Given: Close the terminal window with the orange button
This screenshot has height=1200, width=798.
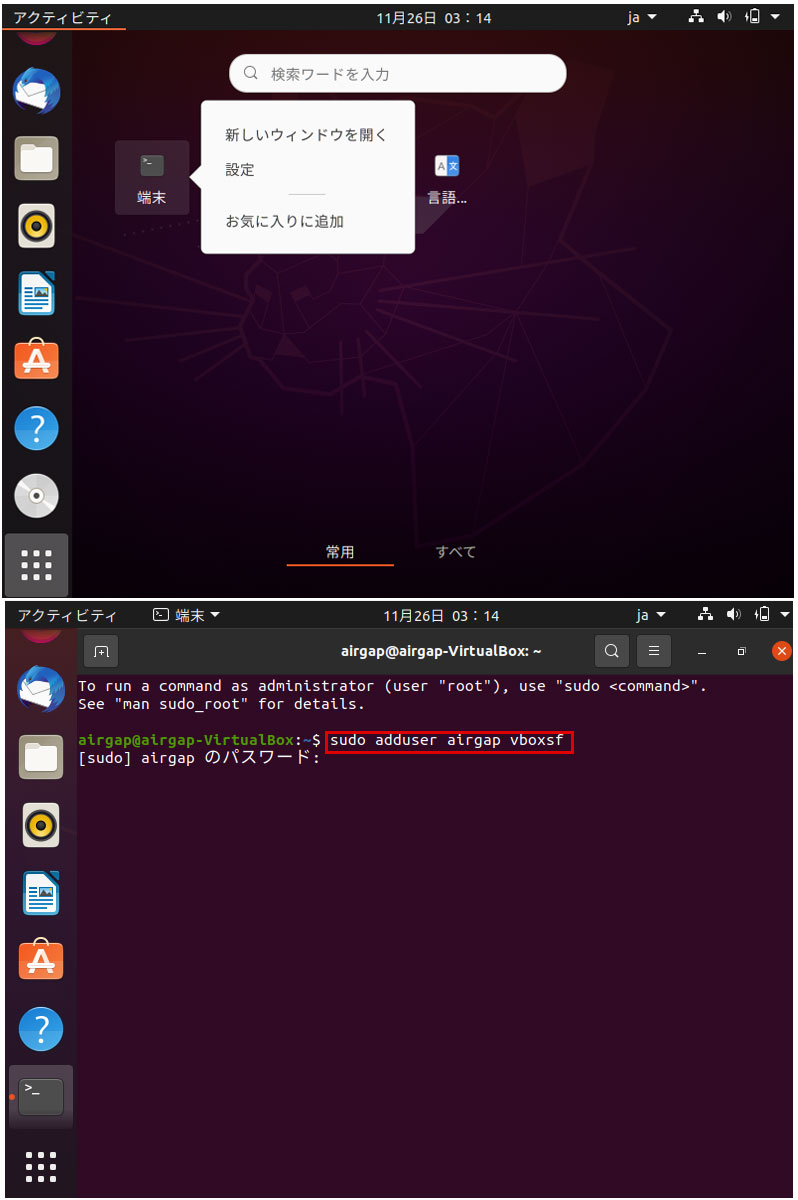Looking at the screenshot, I should [782, 651].
